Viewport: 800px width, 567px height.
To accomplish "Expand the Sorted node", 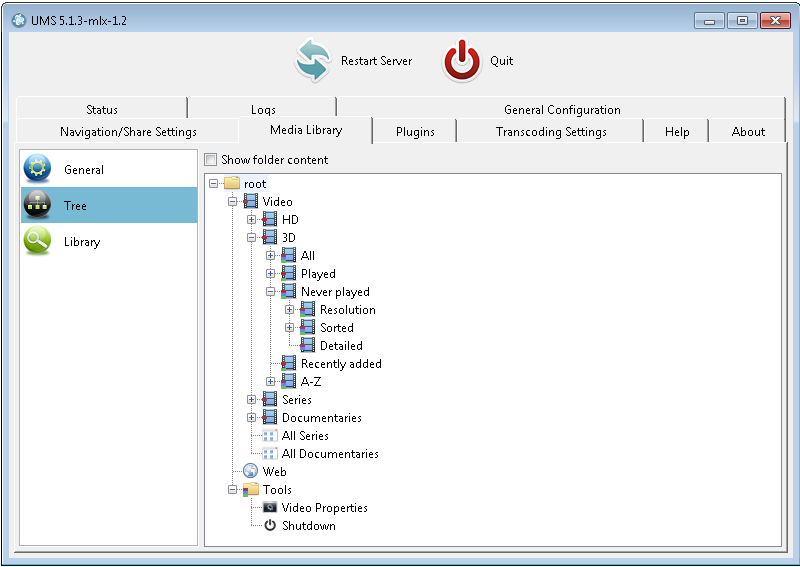I will pos(289,327).
